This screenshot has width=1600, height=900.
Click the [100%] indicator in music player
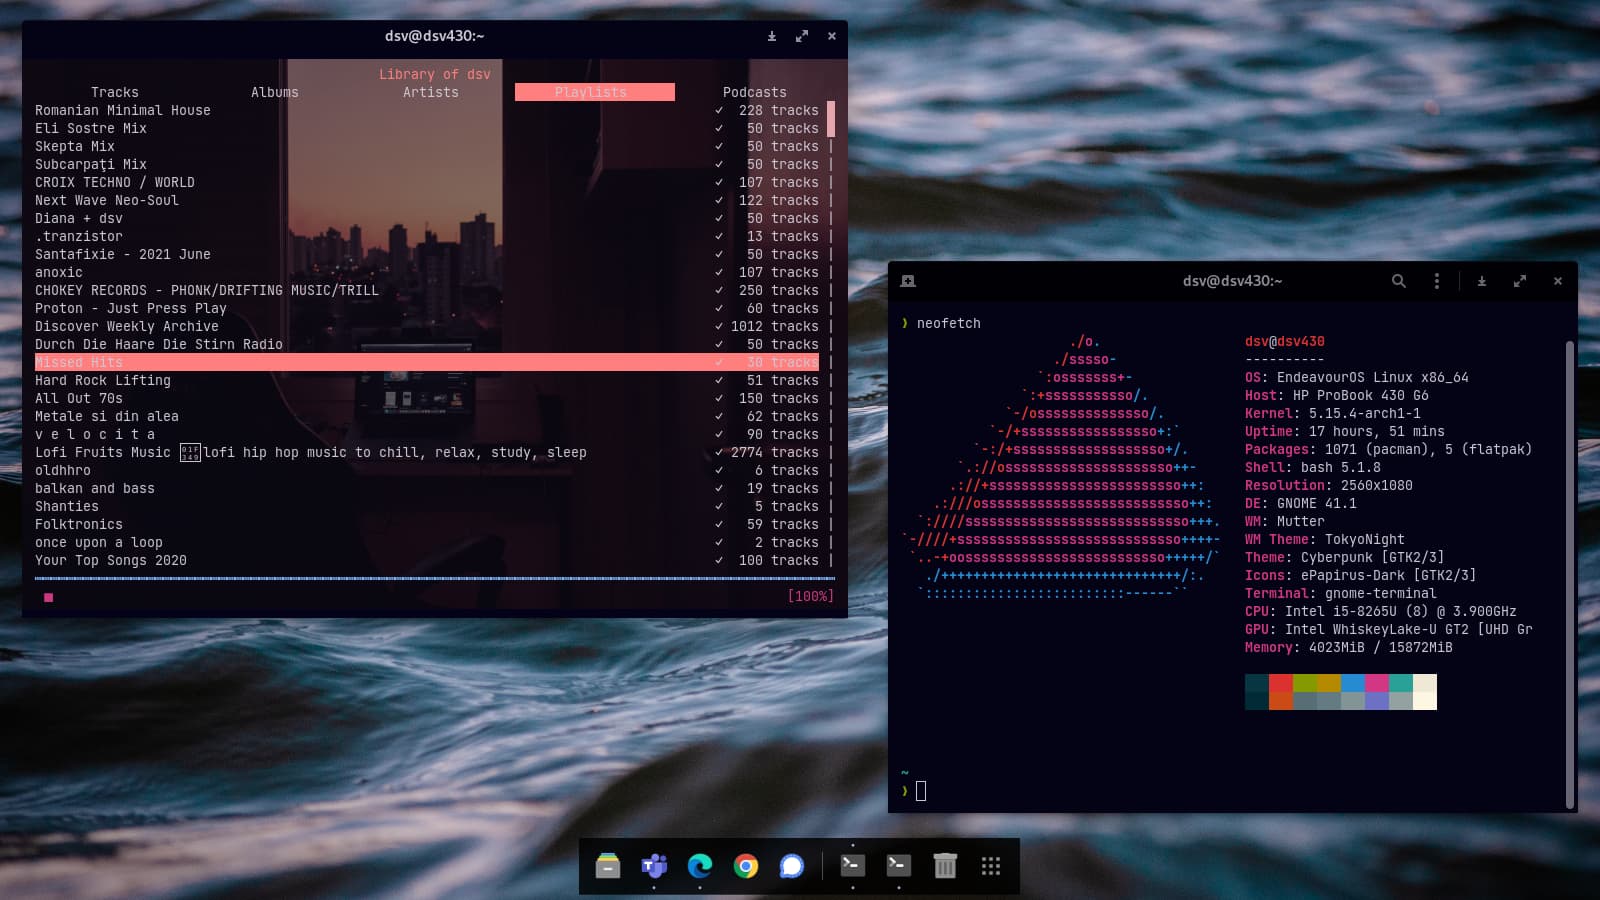coord(811,596)
